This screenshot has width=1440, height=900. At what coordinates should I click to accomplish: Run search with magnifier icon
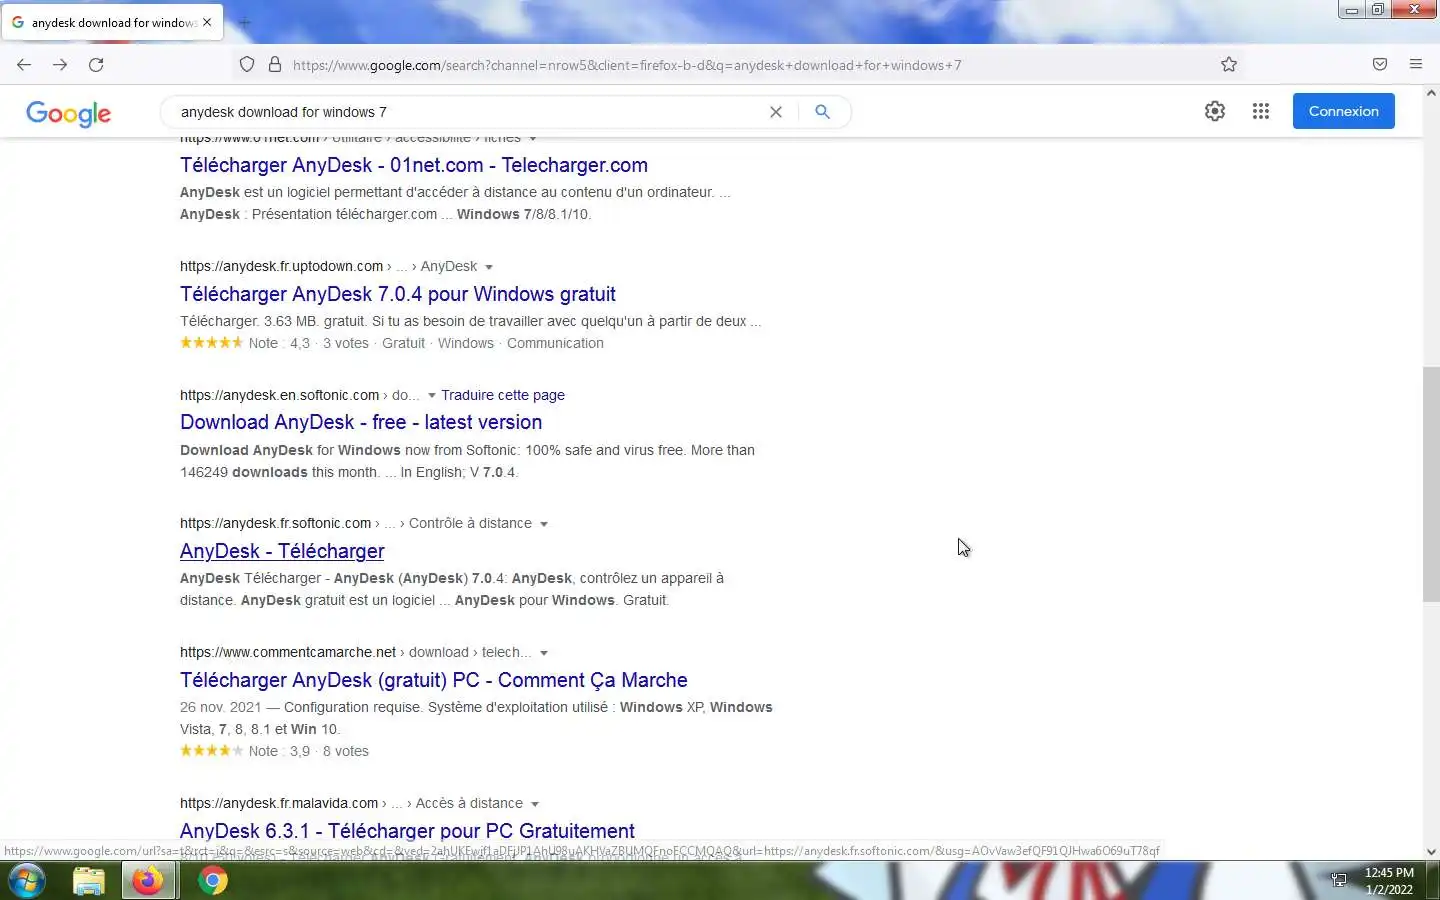[822, 112]
